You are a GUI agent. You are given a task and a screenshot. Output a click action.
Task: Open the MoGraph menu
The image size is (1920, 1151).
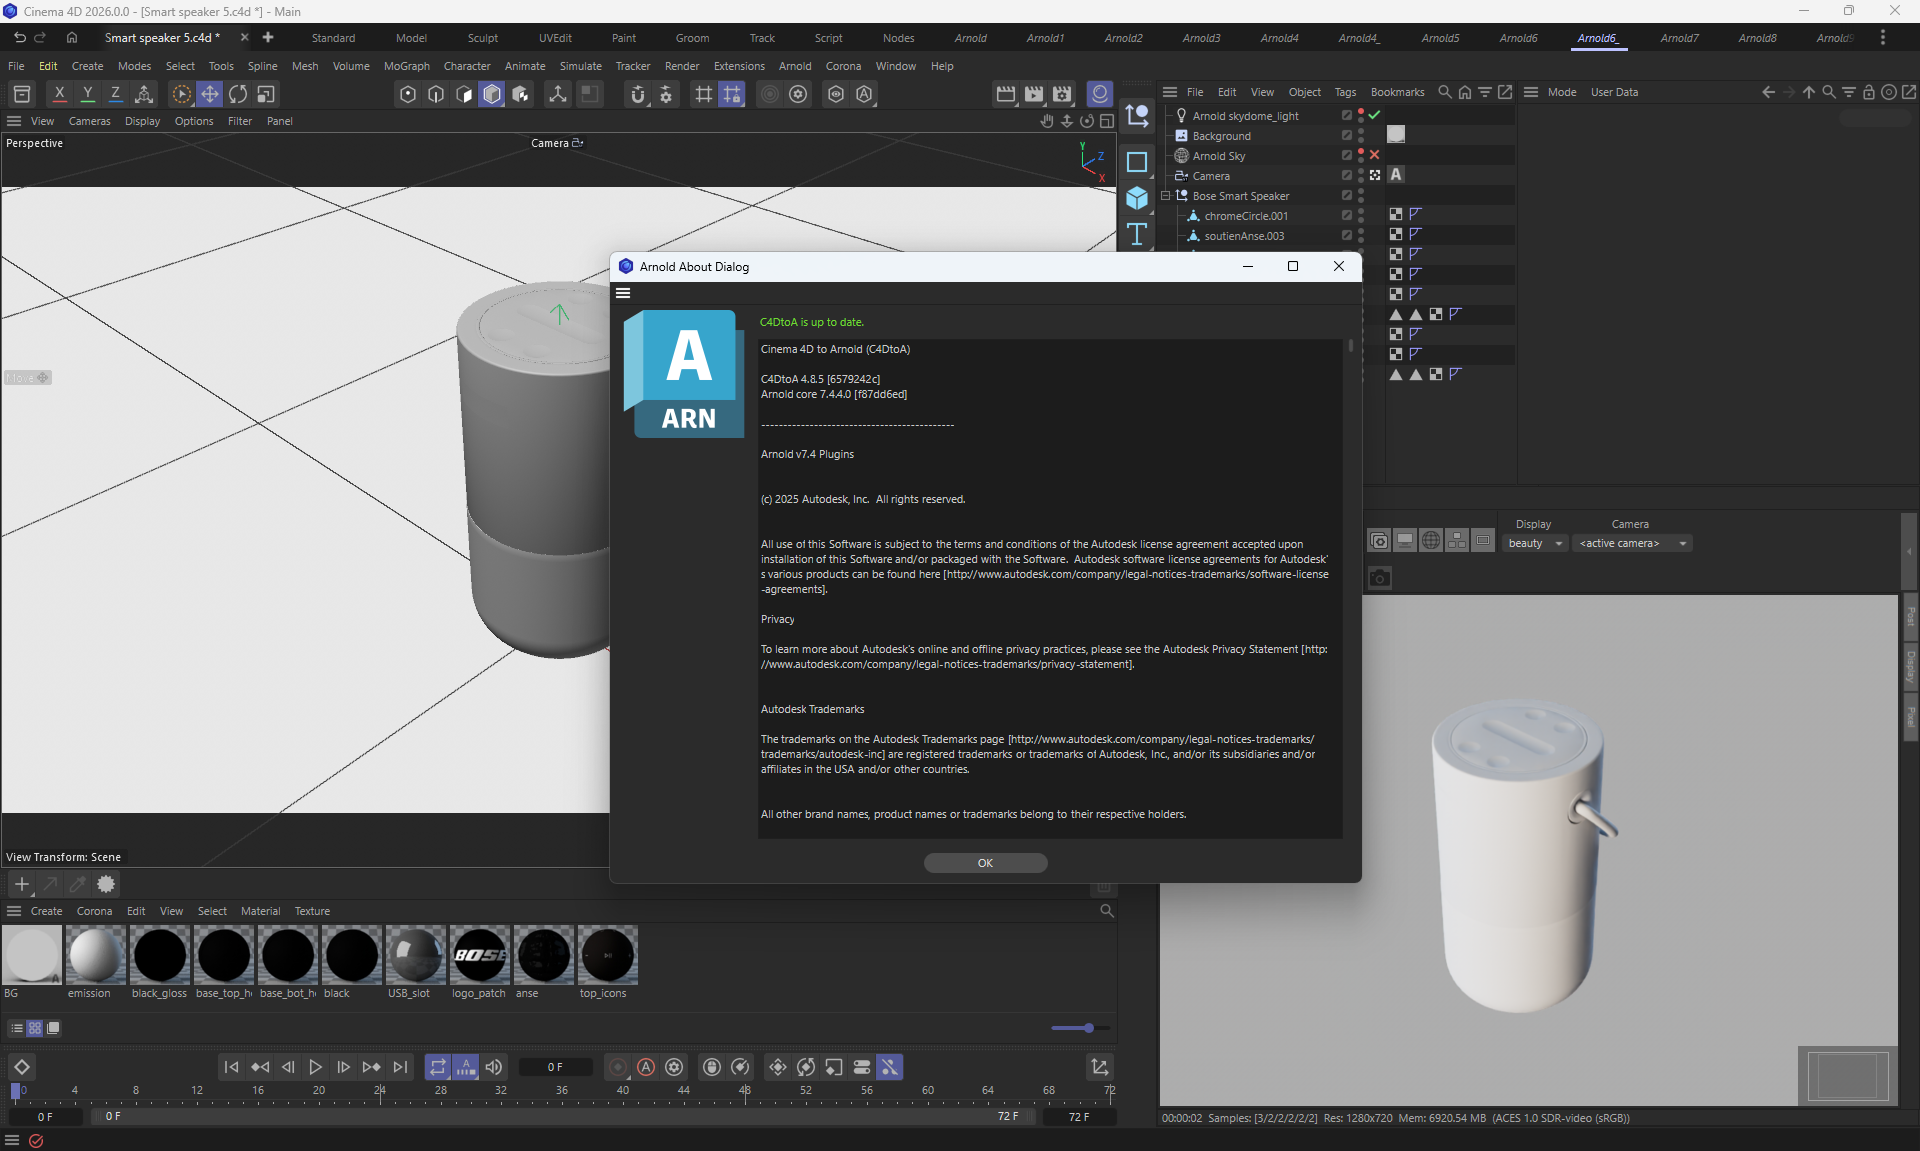(x=406, y=66)
